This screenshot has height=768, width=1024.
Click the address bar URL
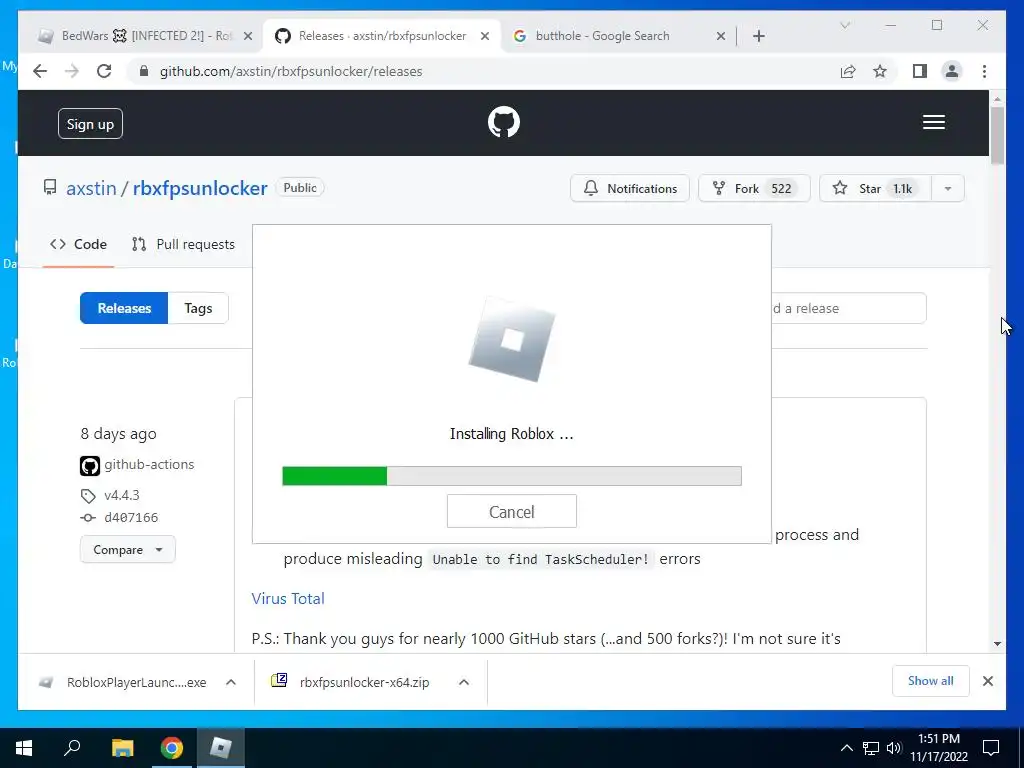pyautogui.click(x=291, y=71)
